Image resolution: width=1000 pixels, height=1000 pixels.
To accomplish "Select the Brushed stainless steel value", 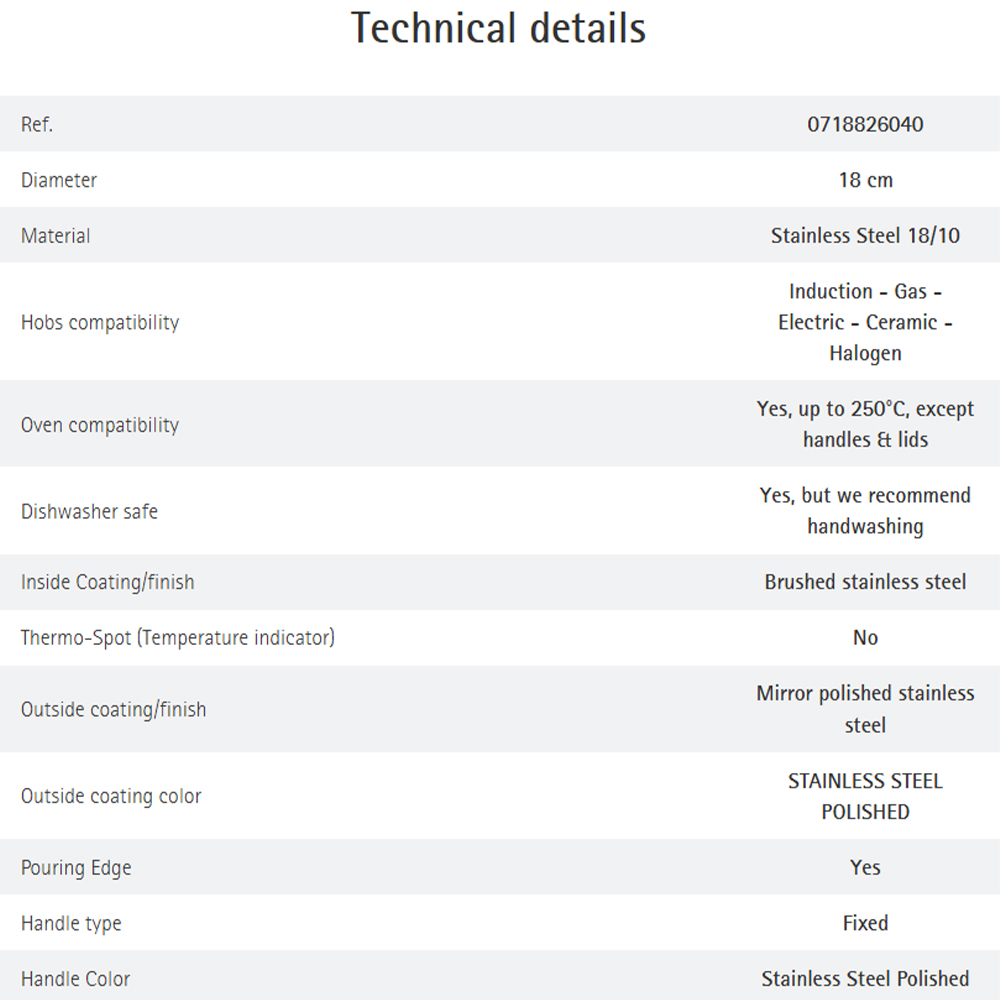I will tap(865, 582).
